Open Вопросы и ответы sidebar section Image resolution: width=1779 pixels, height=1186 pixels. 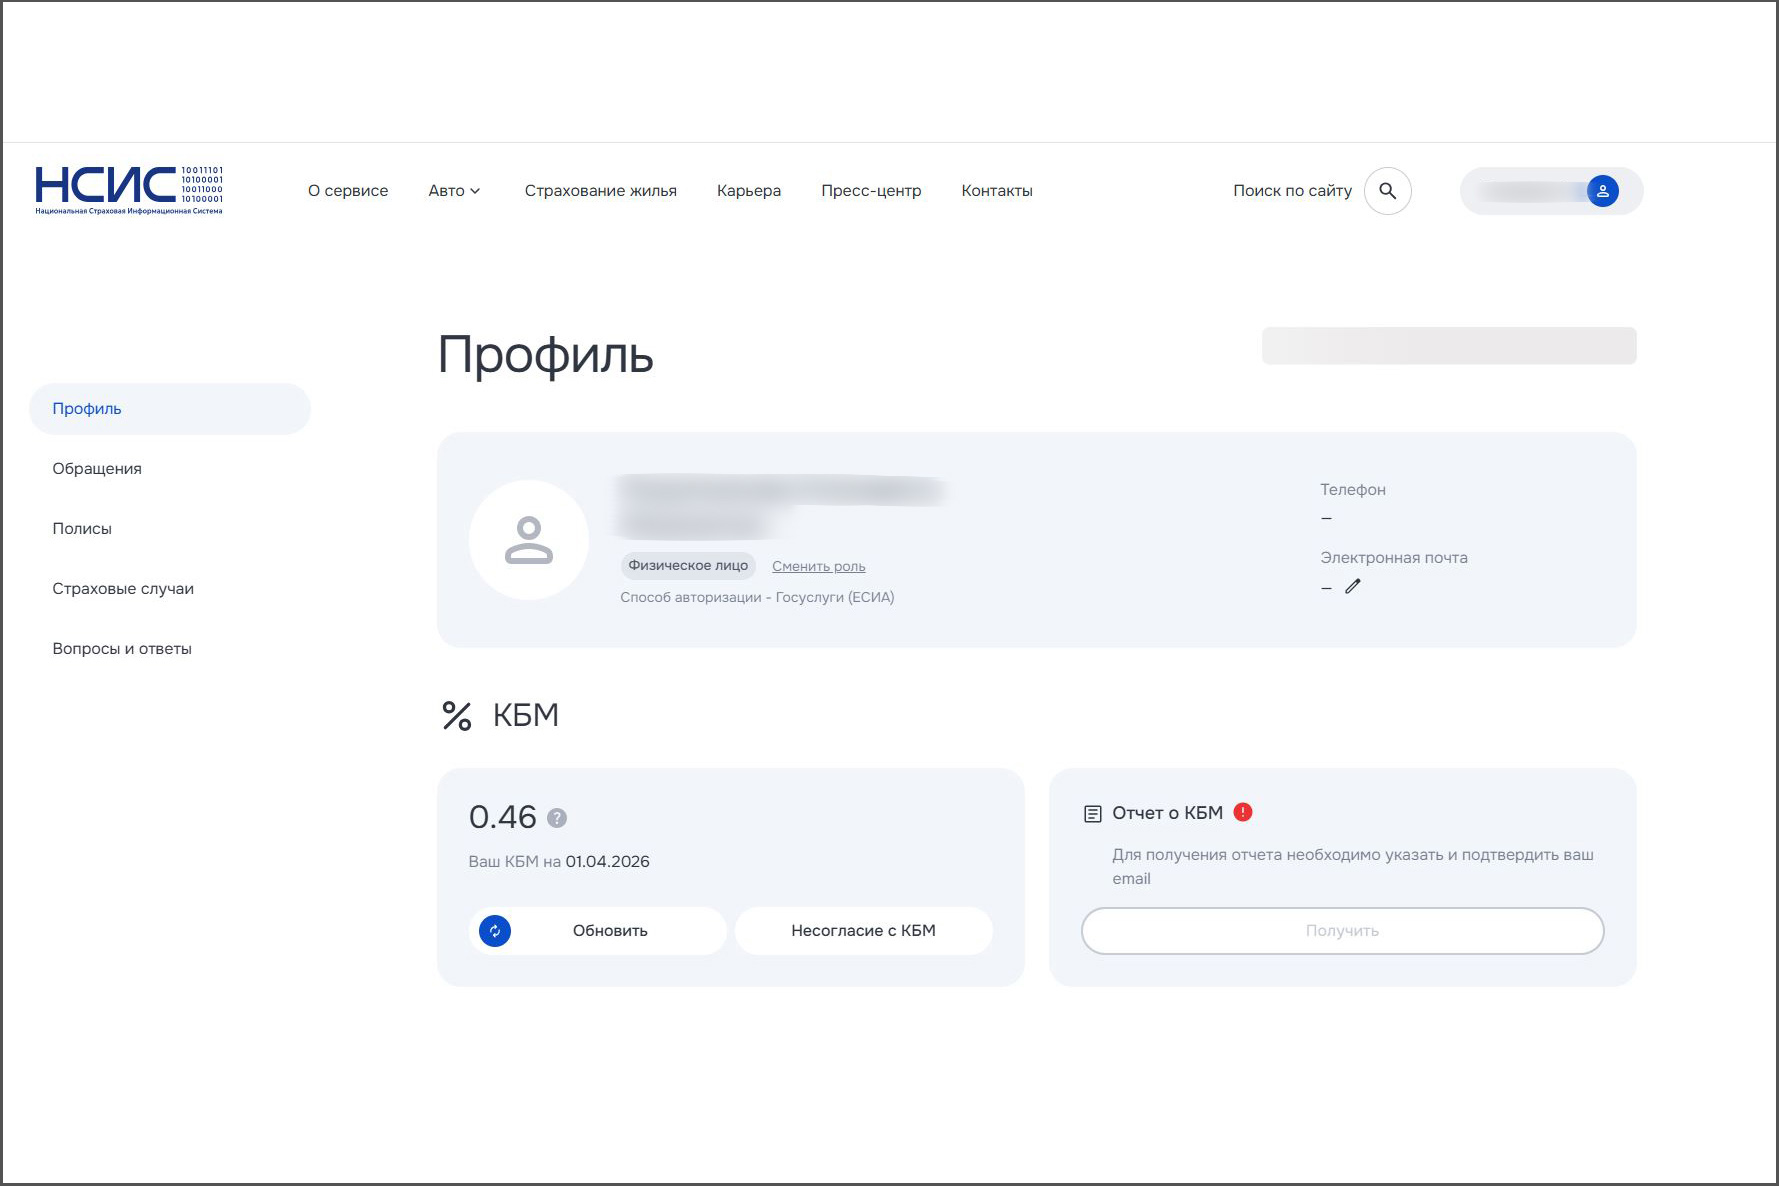click(x=122, y=649)
